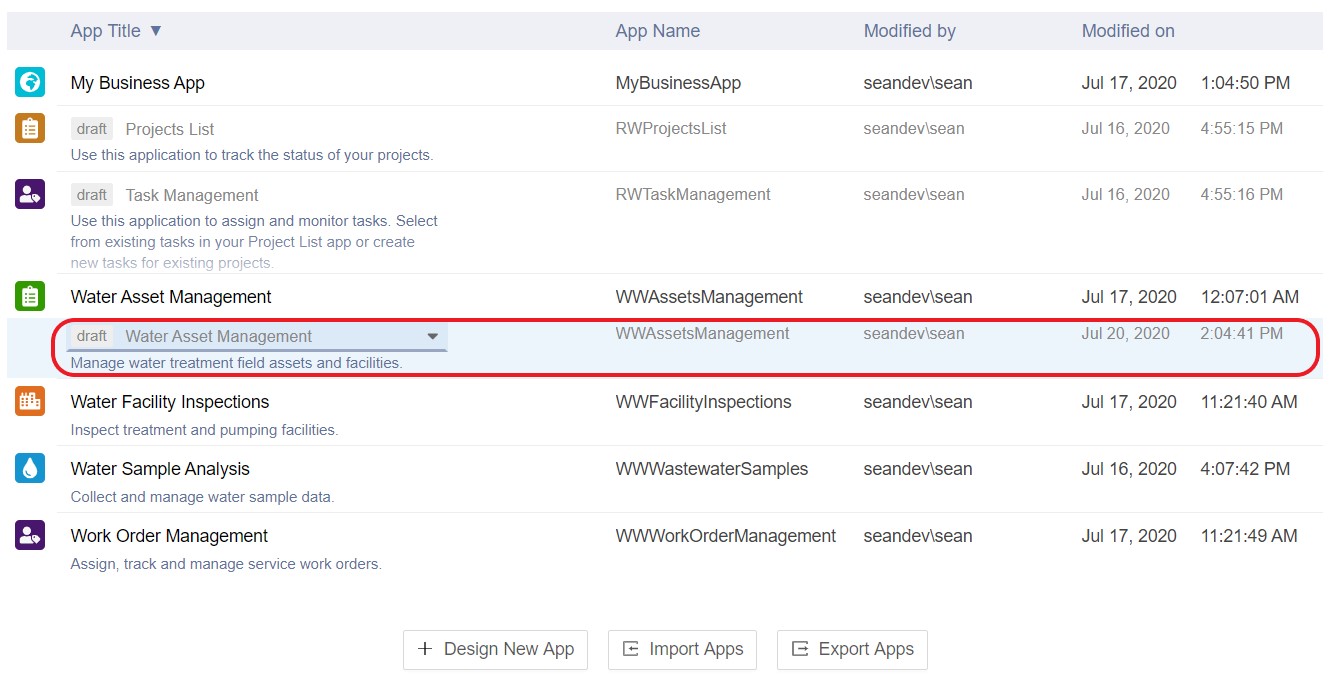Click the purple icon for Work Order Management
The image size is (1330, 683).
coord(30,535)
